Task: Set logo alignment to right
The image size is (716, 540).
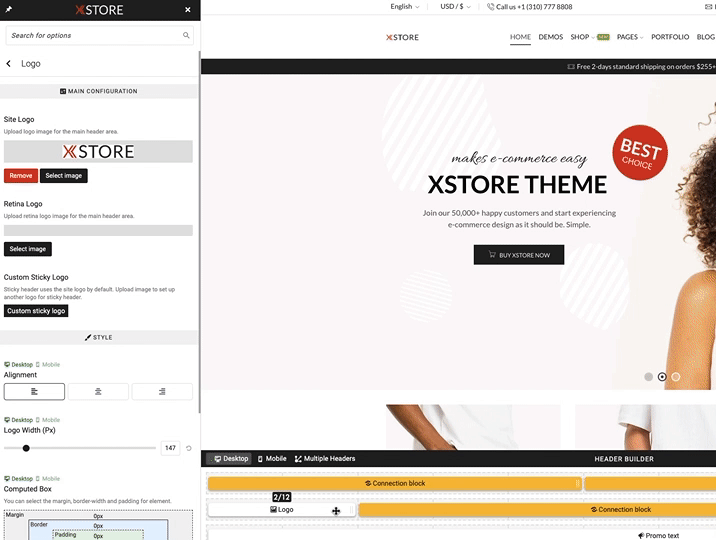Action: (x=162, y=392)
